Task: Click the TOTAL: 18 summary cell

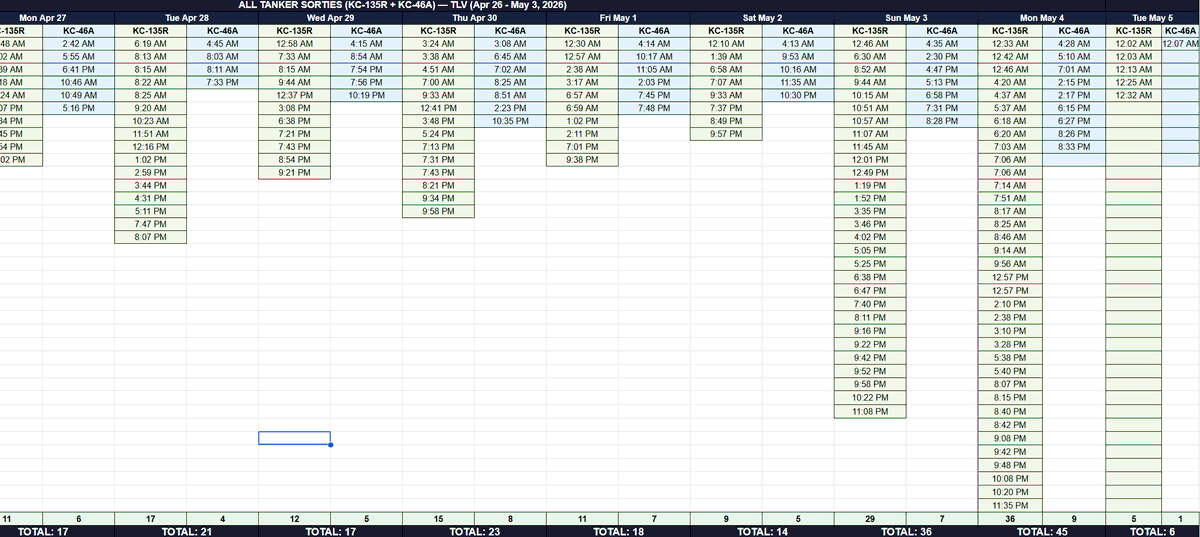Action: 618,532
